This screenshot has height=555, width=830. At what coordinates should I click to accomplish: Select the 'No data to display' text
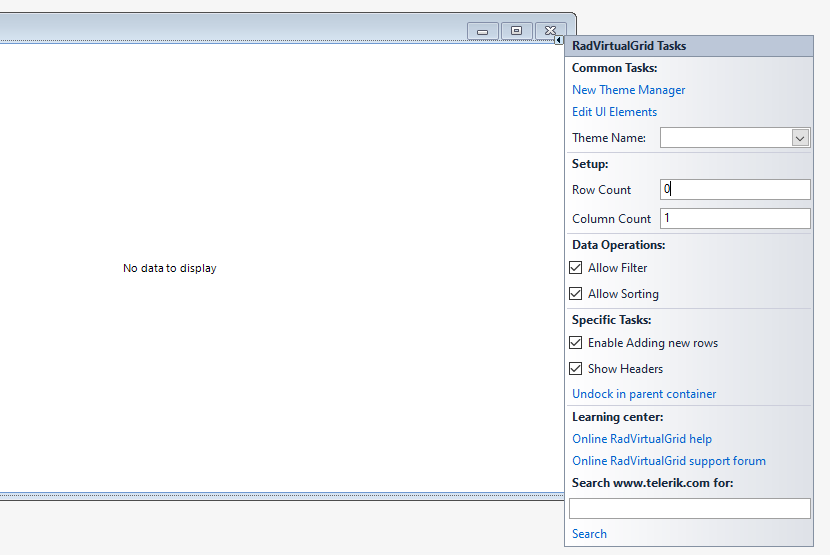pos(169,268)
